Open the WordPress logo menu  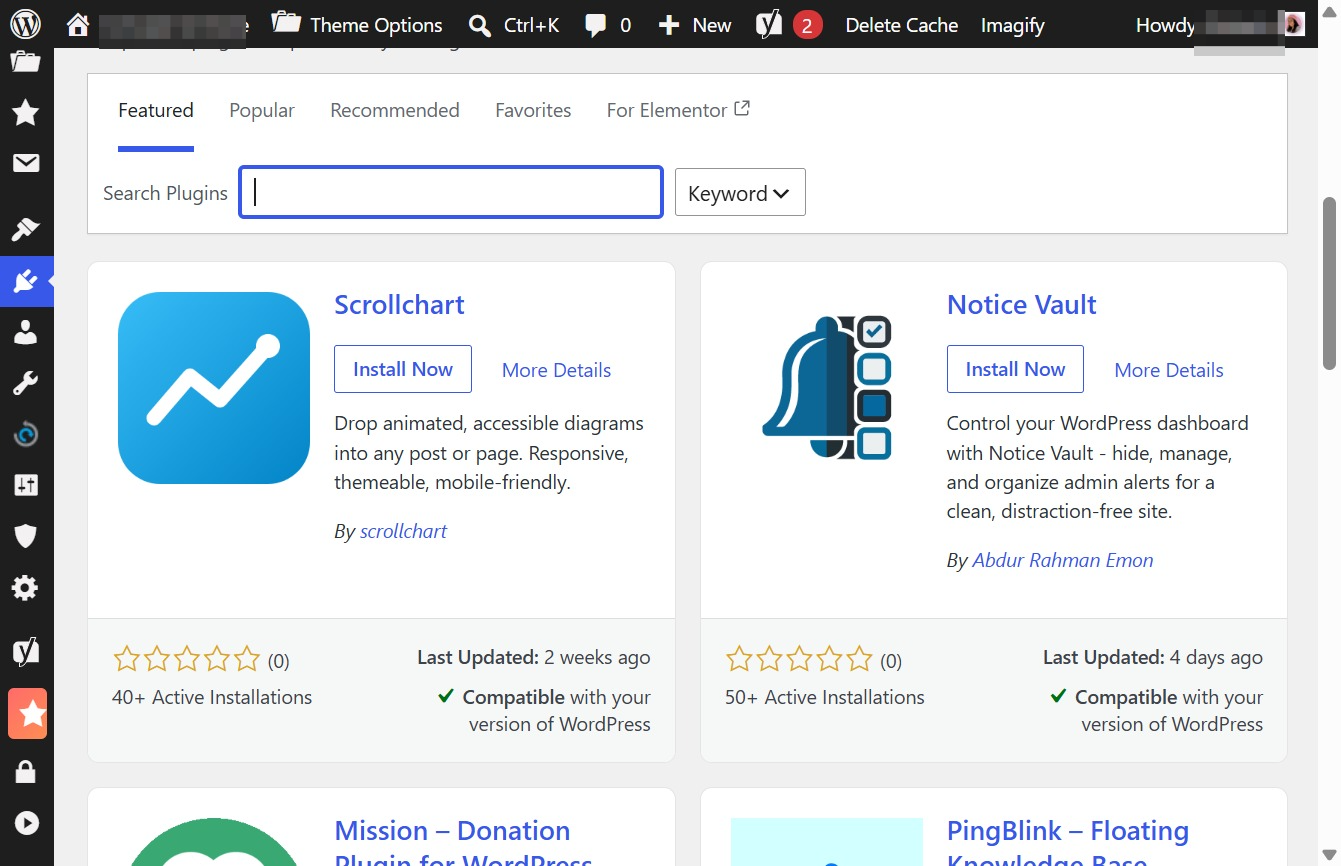(x=25, y=24)
